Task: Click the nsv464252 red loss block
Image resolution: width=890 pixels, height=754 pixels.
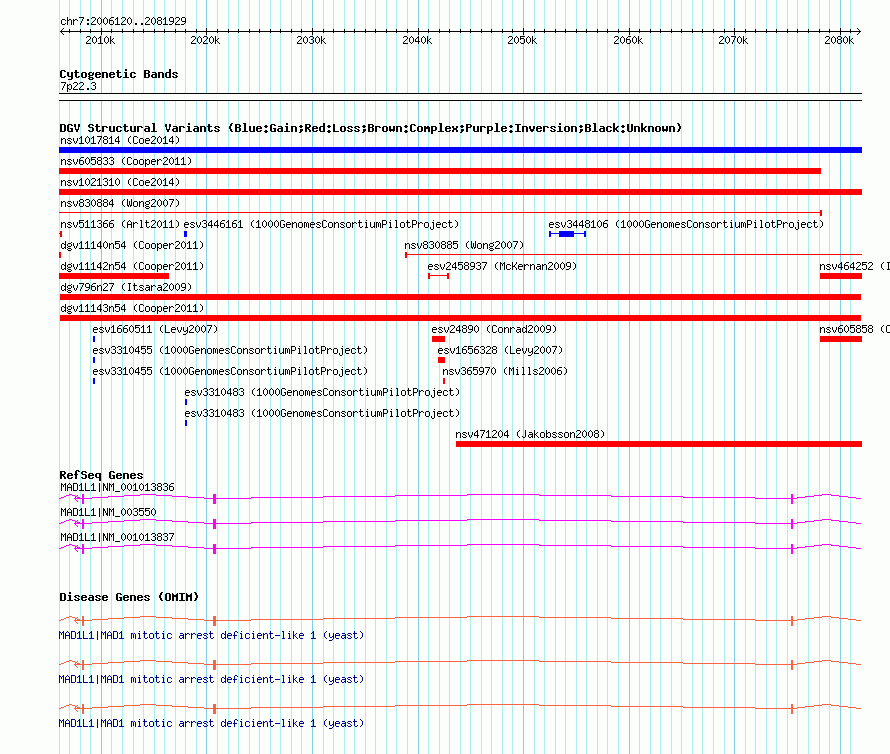Action: [x=841, y=276]
